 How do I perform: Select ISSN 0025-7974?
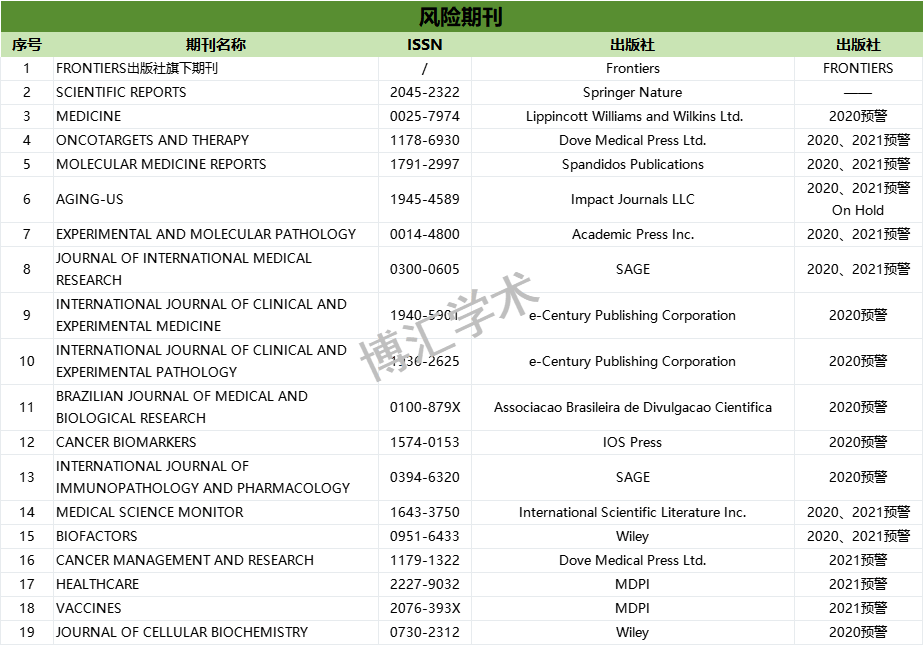click(x=424, y=117)
